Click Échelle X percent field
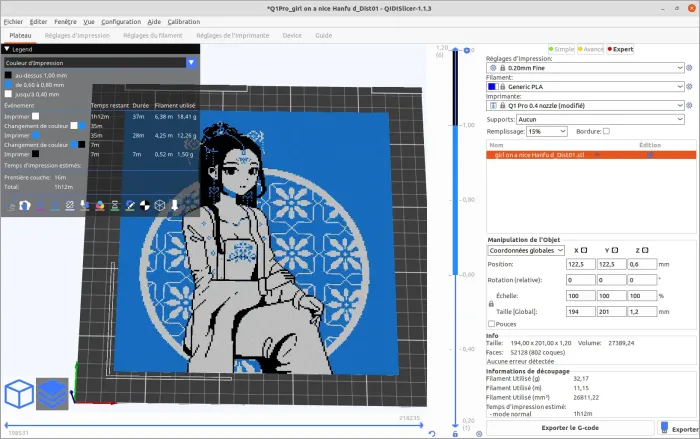This screenshot has width=700, height=439. 580,296
